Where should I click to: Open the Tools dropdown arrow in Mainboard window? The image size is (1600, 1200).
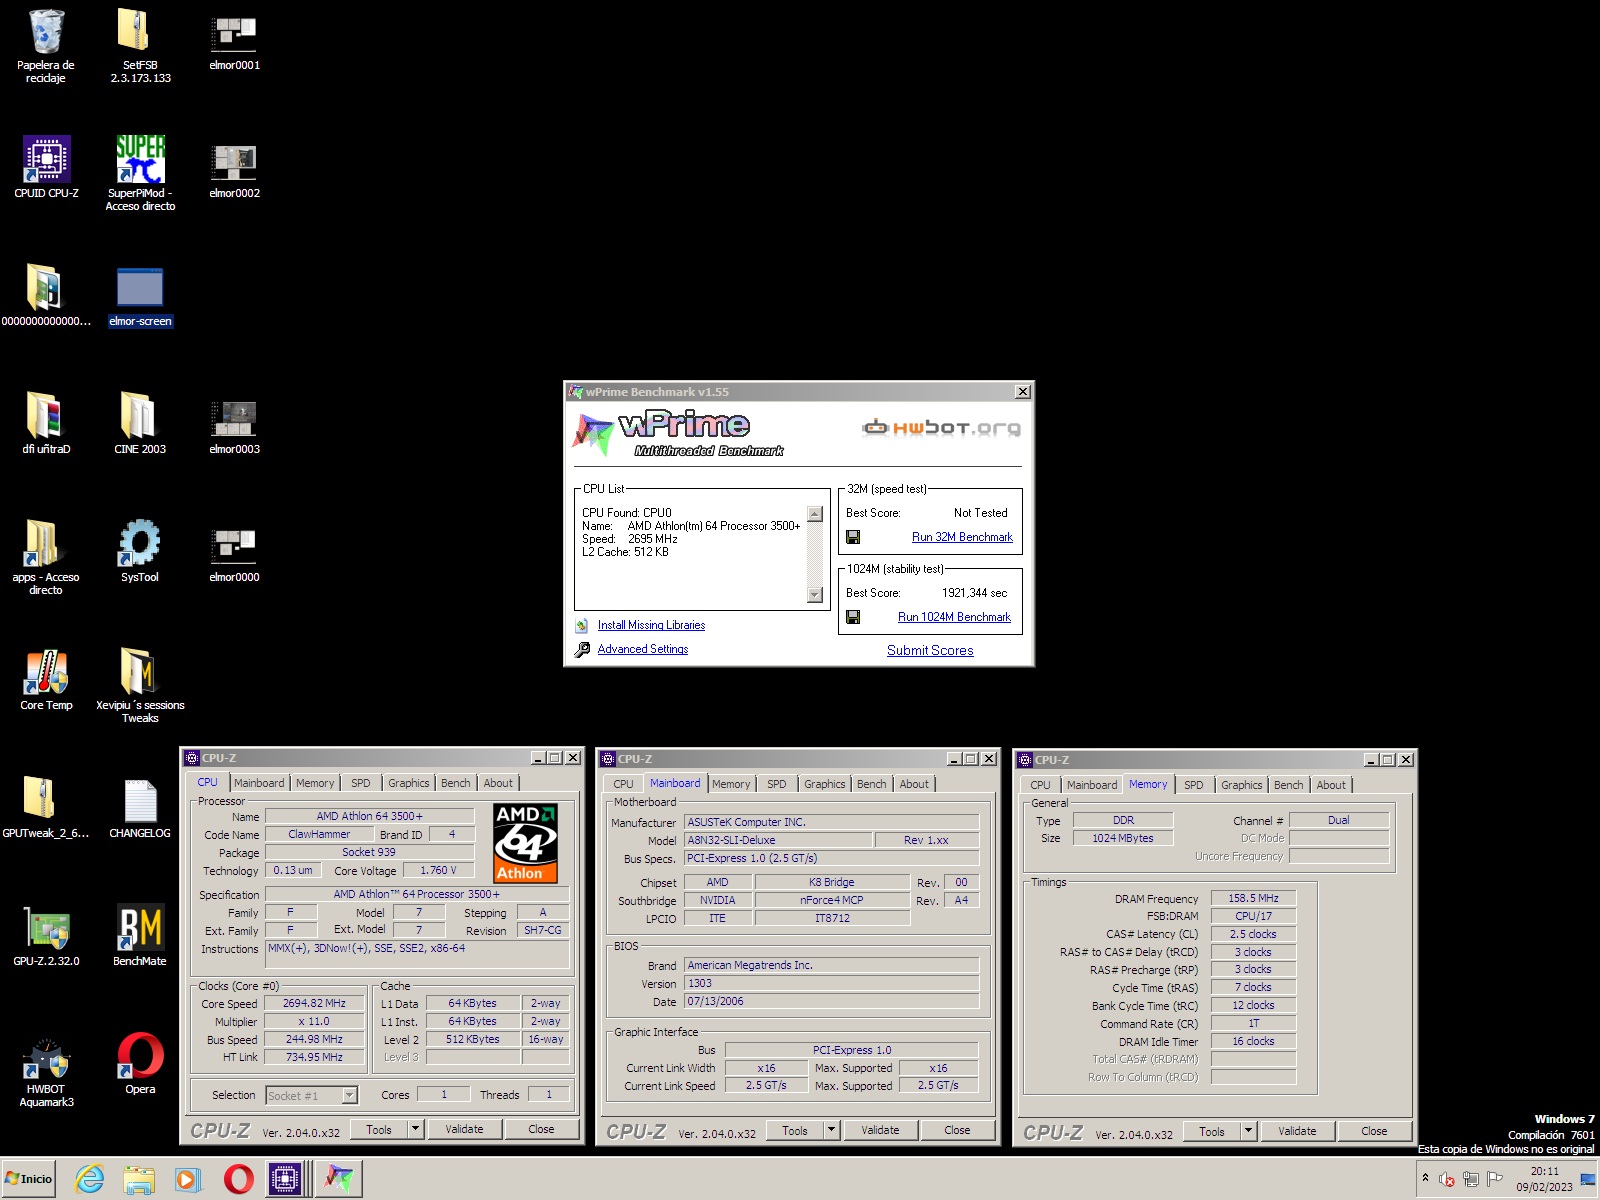831,1130
